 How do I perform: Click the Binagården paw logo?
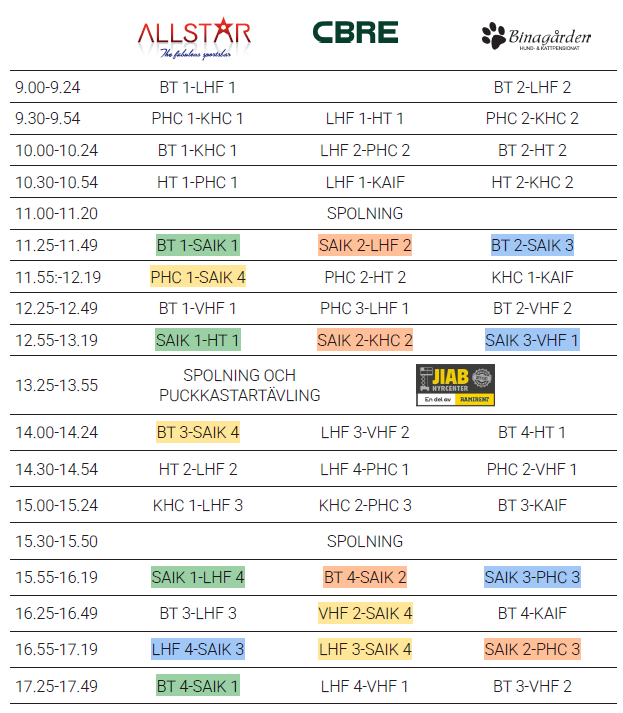coord(536,37)
